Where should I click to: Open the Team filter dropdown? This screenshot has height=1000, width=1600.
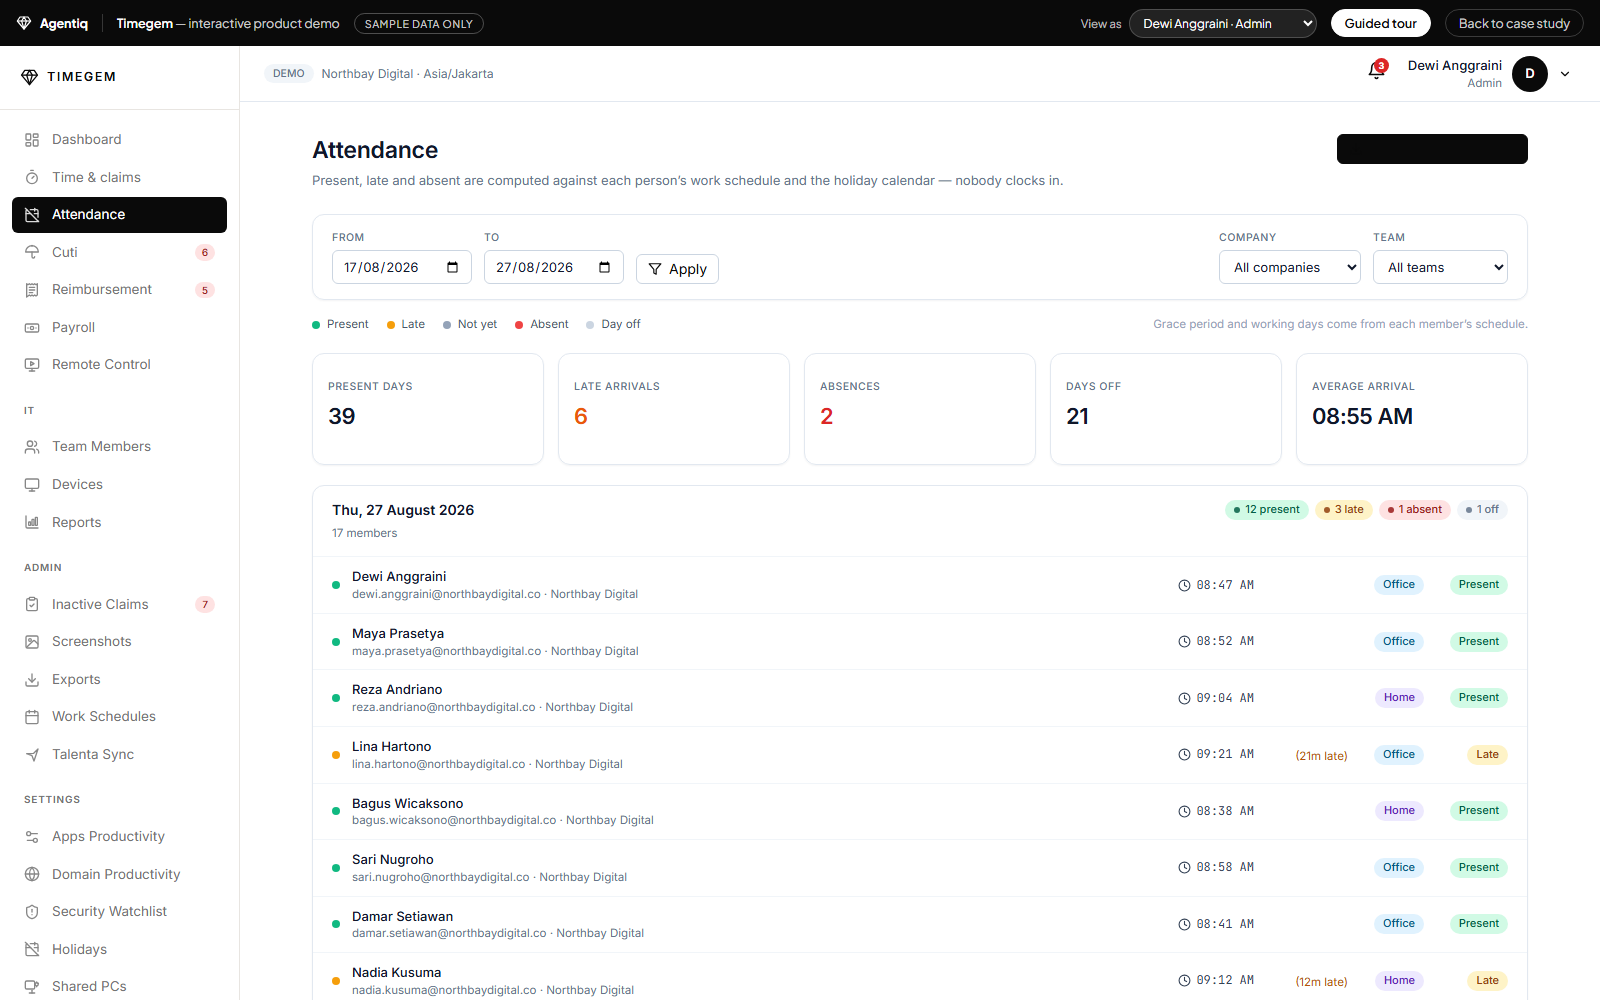[x=1440, y=267]
